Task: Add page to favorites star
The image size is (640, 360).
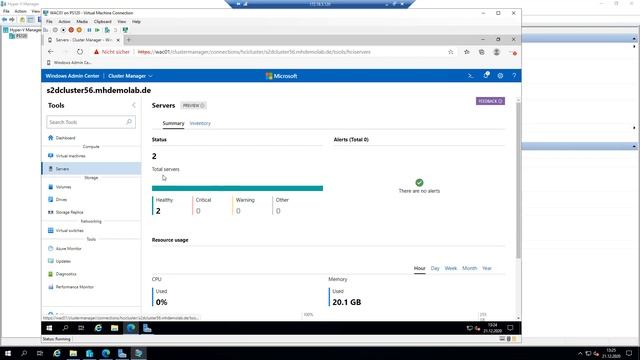Action: [x=451, y=52]
